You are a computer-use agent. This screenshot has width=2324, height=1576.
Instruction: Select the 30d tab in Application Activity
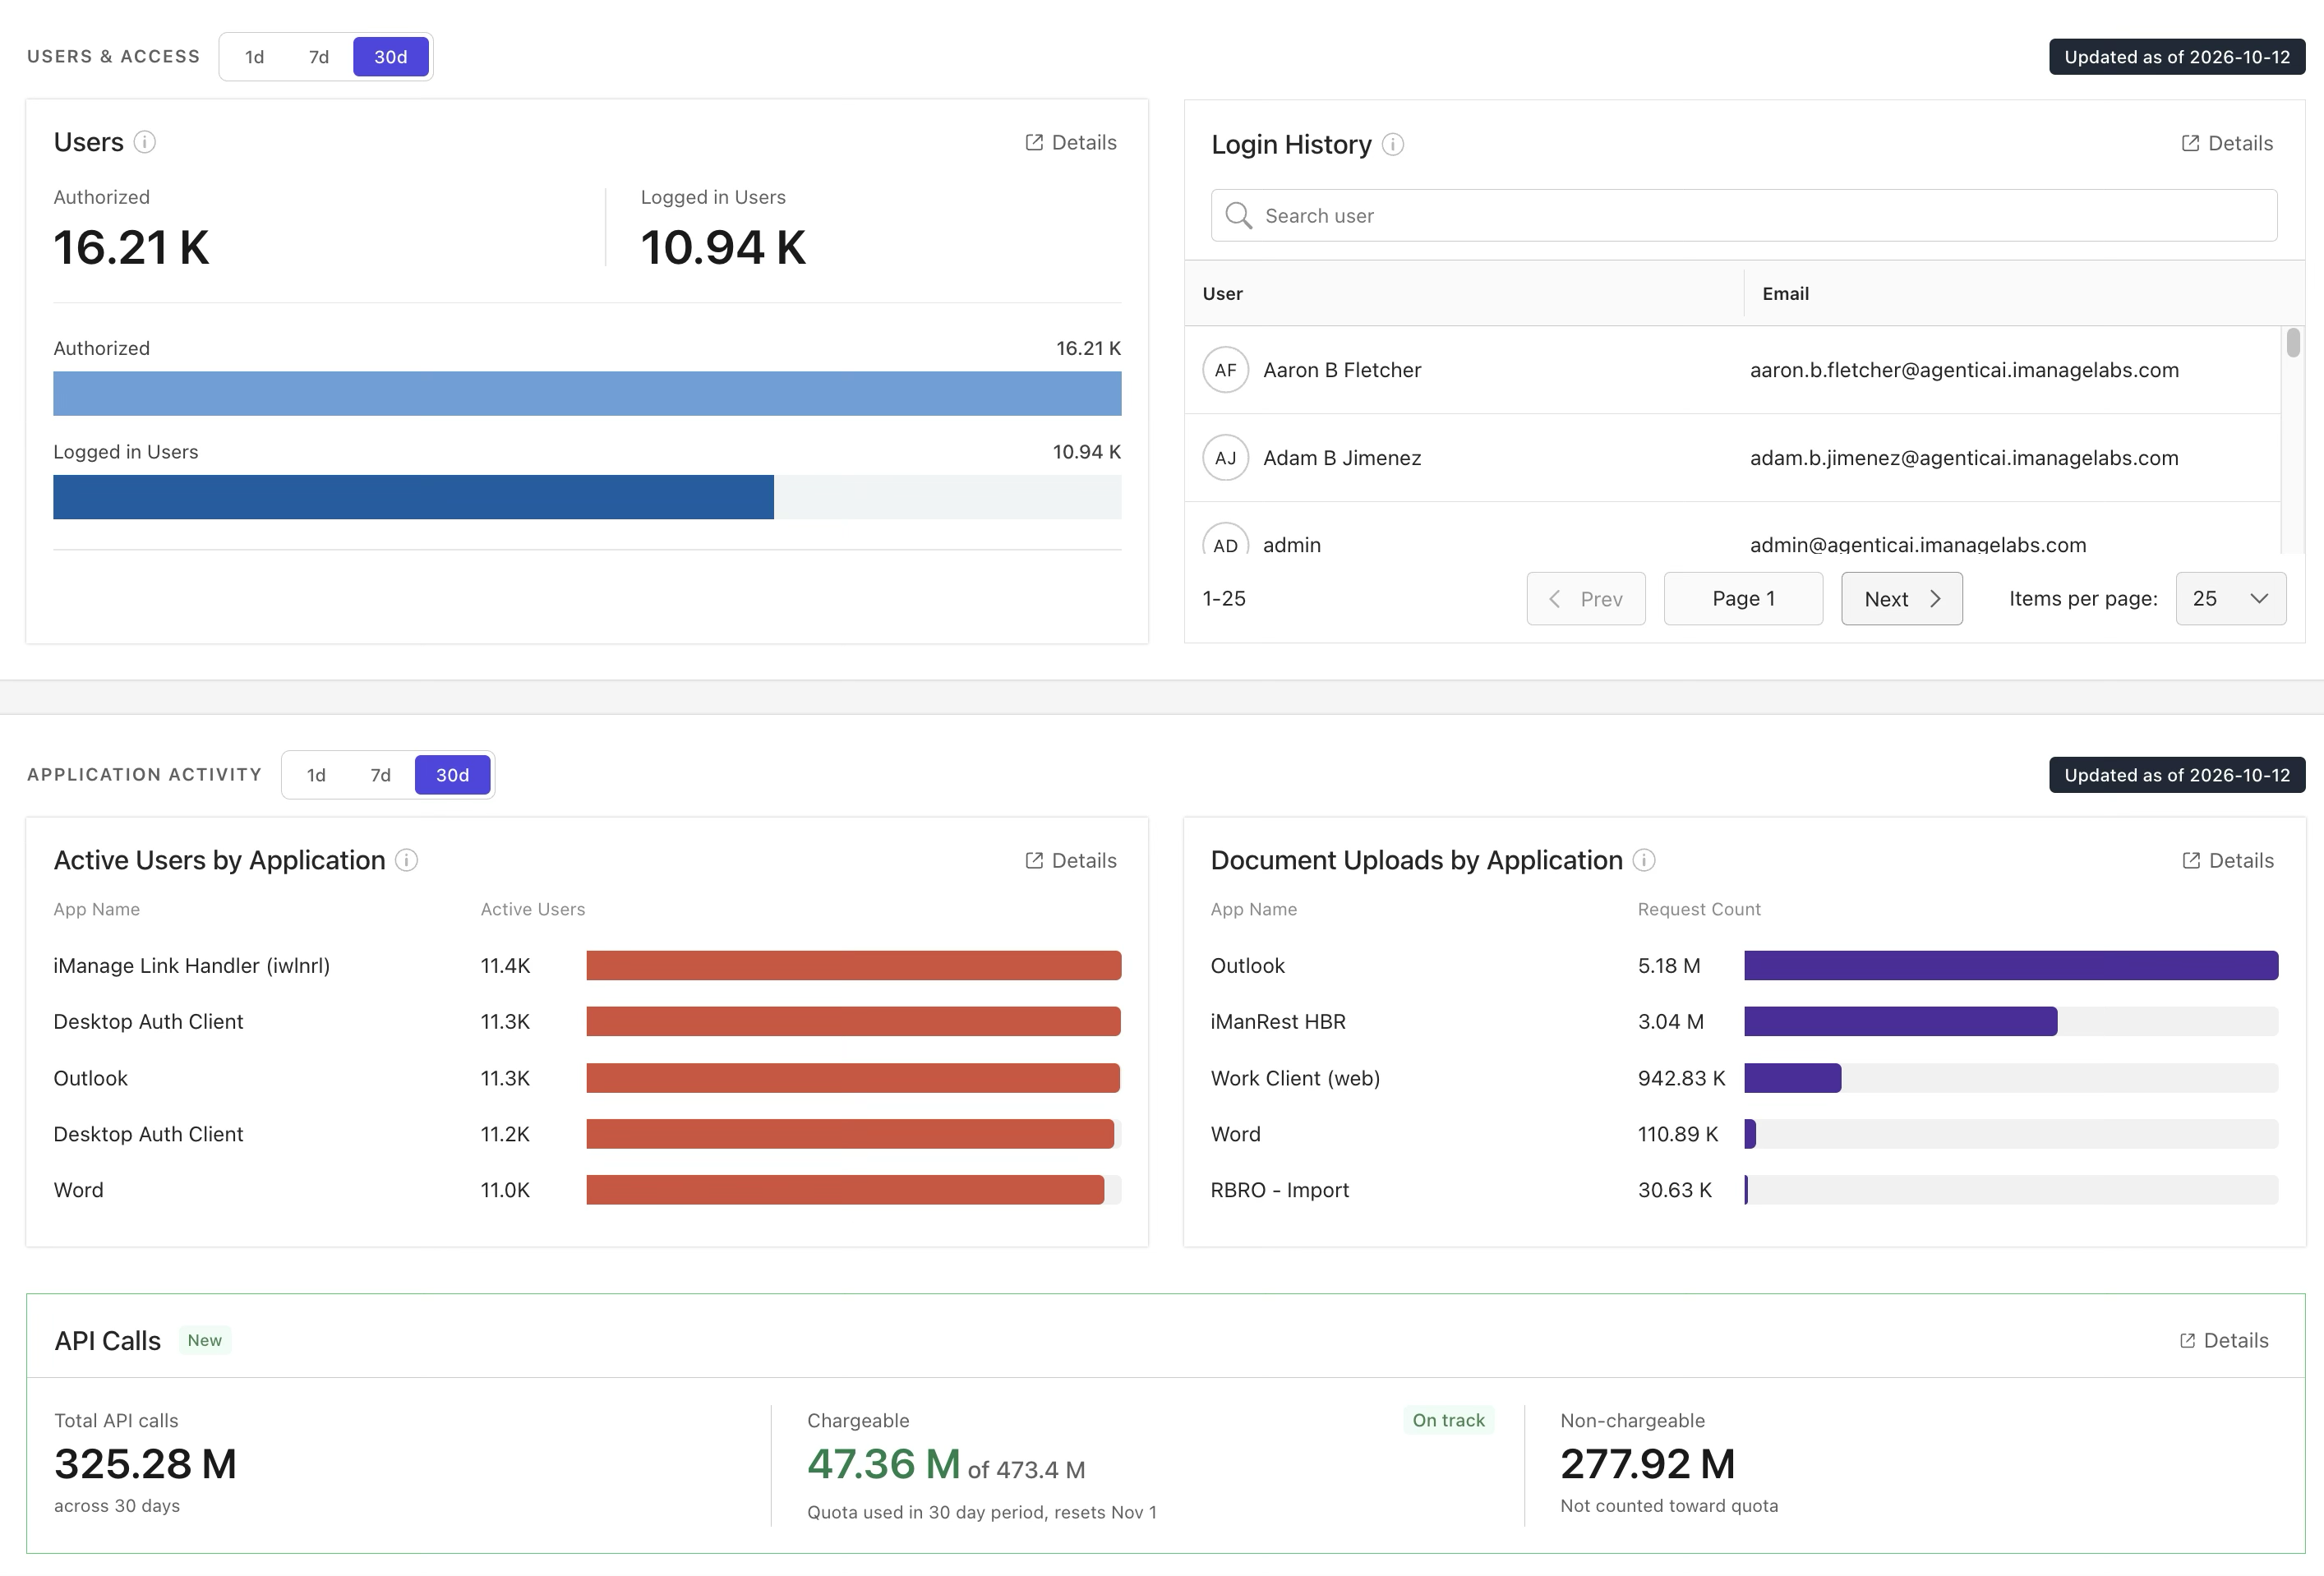click(x=452, y=775)
